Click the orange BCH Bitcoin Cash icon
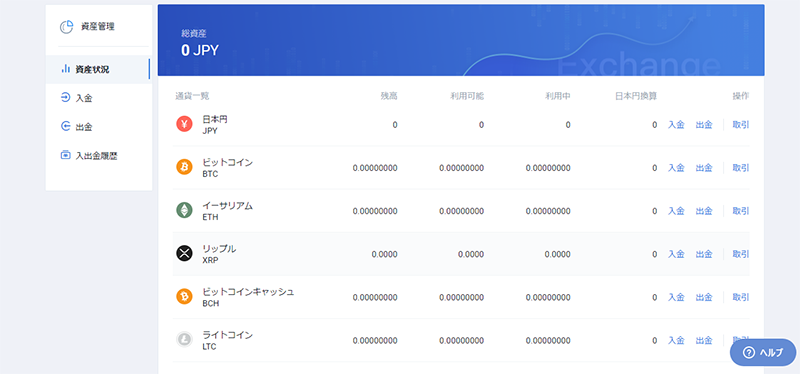Viewport: 800px width, 374px height. tap(184, 296)
